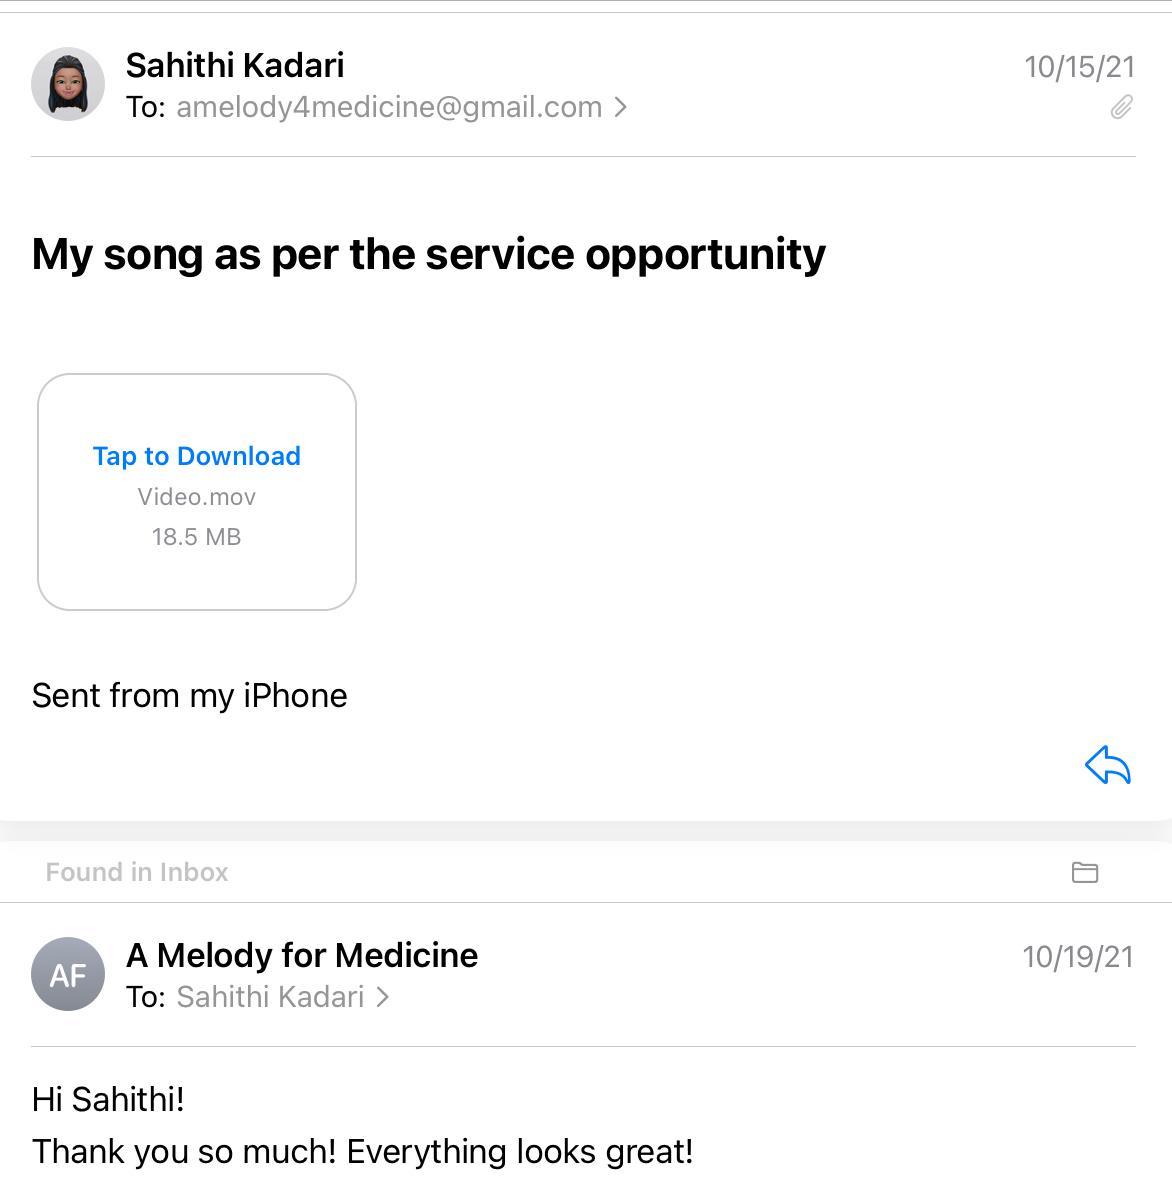1172x1200 pixels.
Task: Tap Sahithi Kadari's memoji avatar
Action: (x=68, y=84)
